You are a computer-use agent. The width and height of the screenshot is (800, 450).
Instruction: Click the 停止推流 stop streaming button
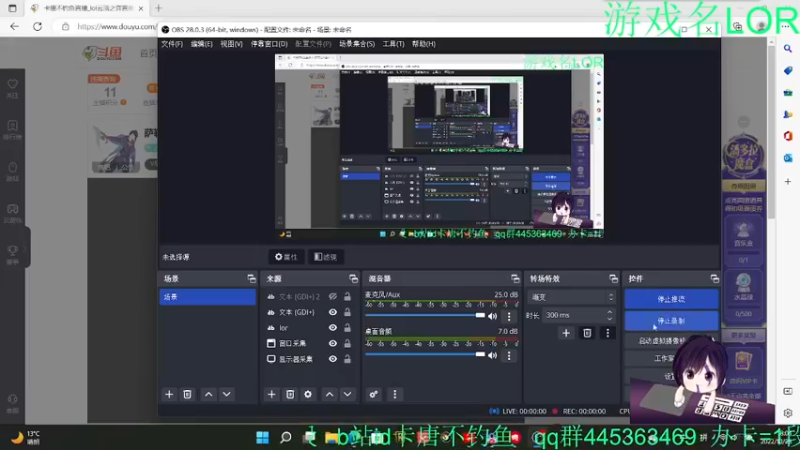(x=671, y=299)
